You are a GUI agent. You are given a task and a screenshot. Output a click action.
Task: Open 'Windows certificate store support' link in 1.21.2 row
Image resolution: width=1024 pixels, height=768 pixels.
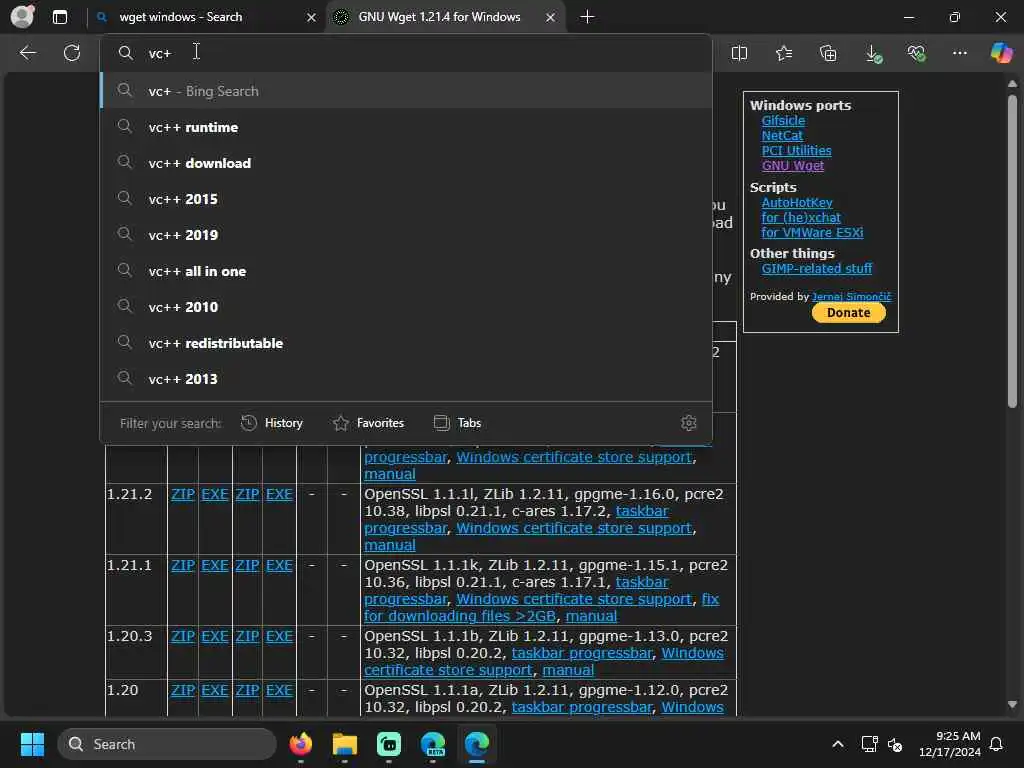[x=573, y=528]
